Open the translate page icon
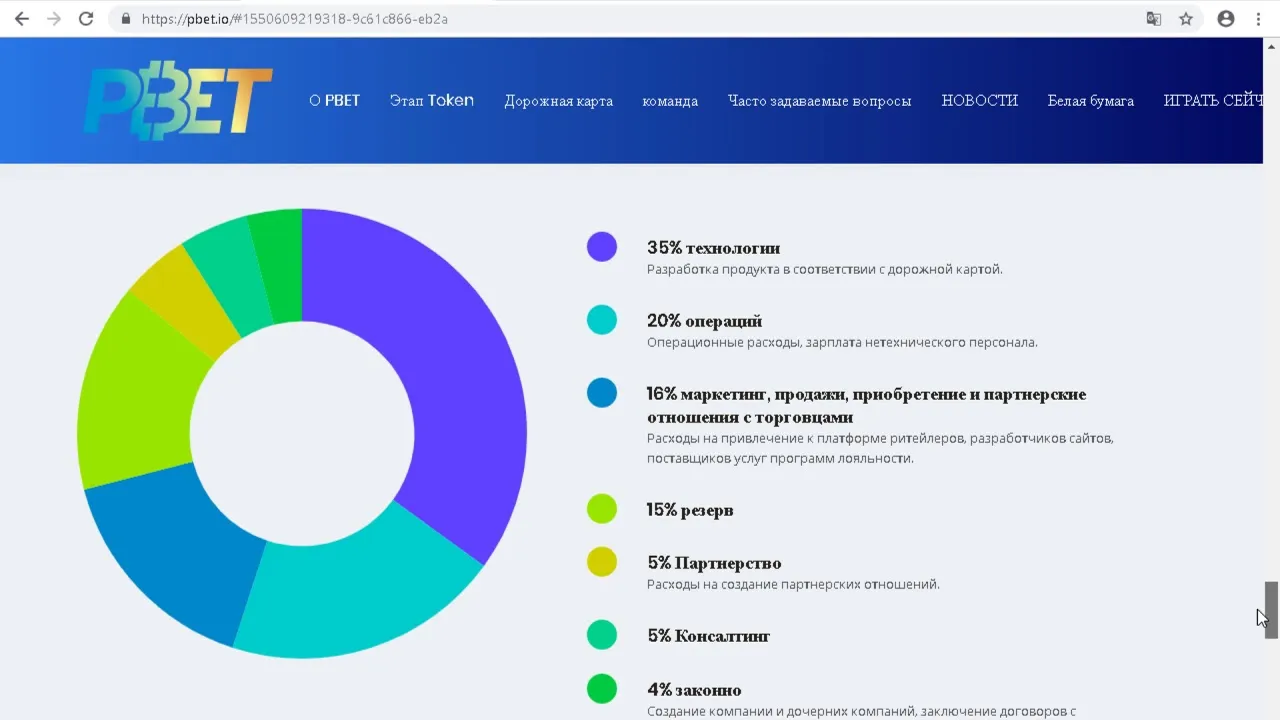Viewport: 1280px width, 720px height. 1154,19
